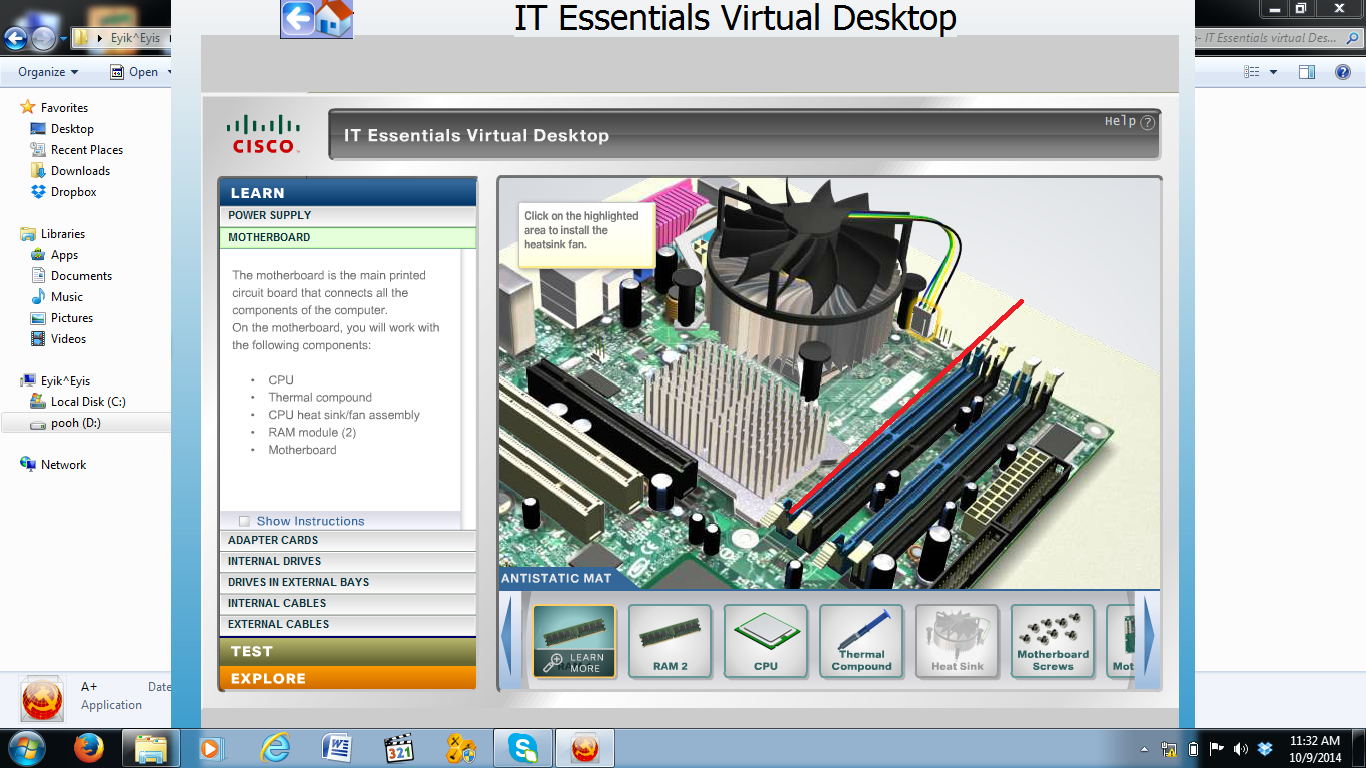Open Explorer help question mark icon
This screenshot has width=1366, height=768.
pyautogui.click(x=1343, y=72)
